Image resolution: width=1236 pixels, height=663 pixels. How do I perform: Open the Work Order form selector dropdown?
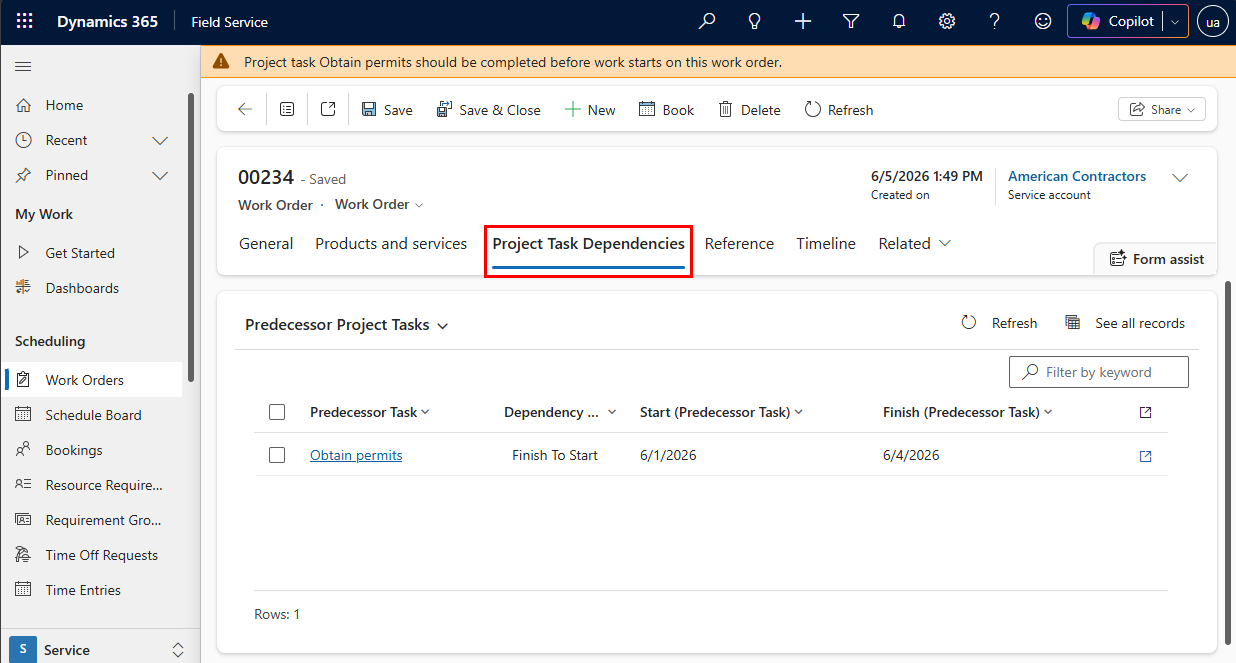[379, 205]
